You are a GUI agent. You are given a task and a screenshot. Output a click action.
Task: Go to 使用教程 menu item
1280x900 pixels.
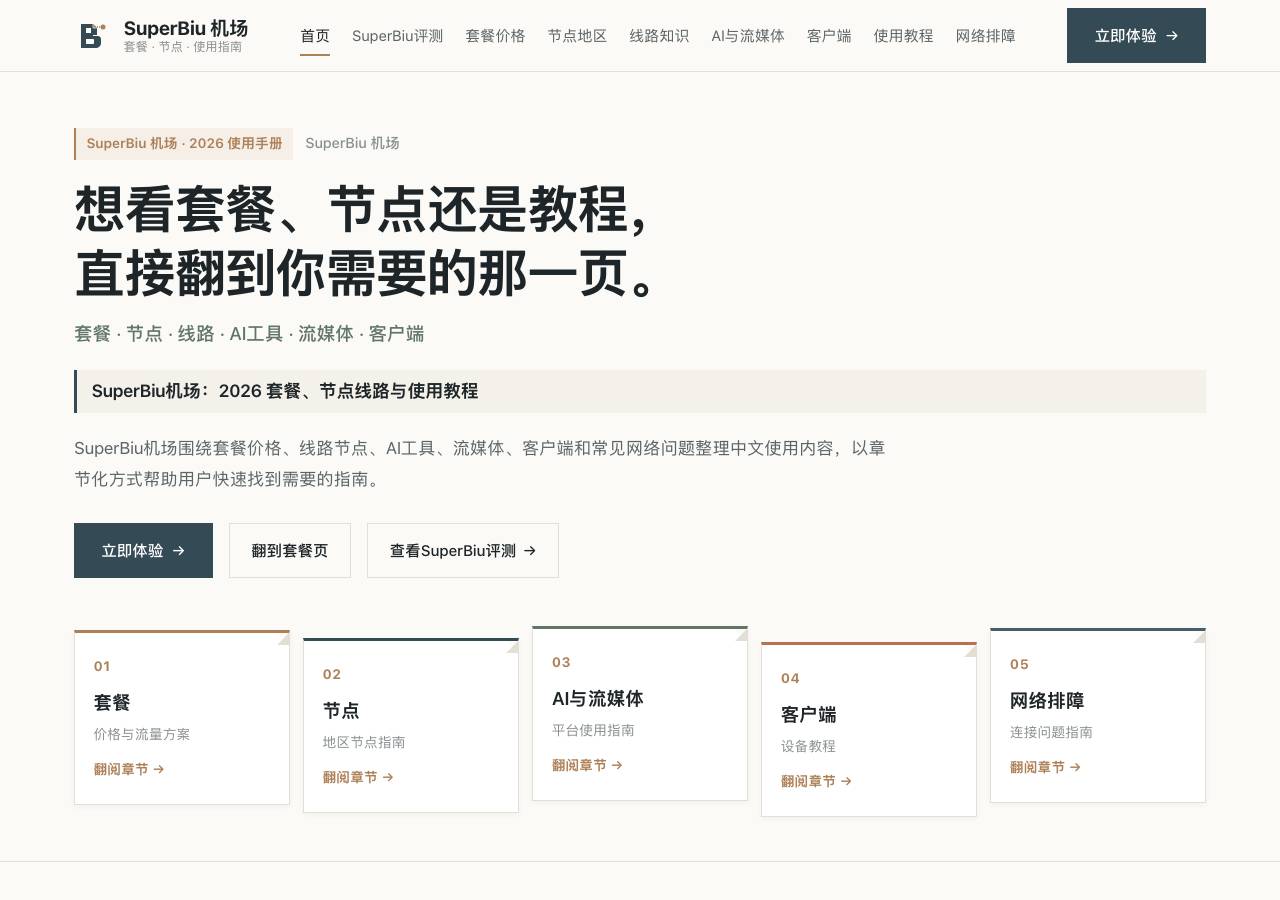(903, 36)
